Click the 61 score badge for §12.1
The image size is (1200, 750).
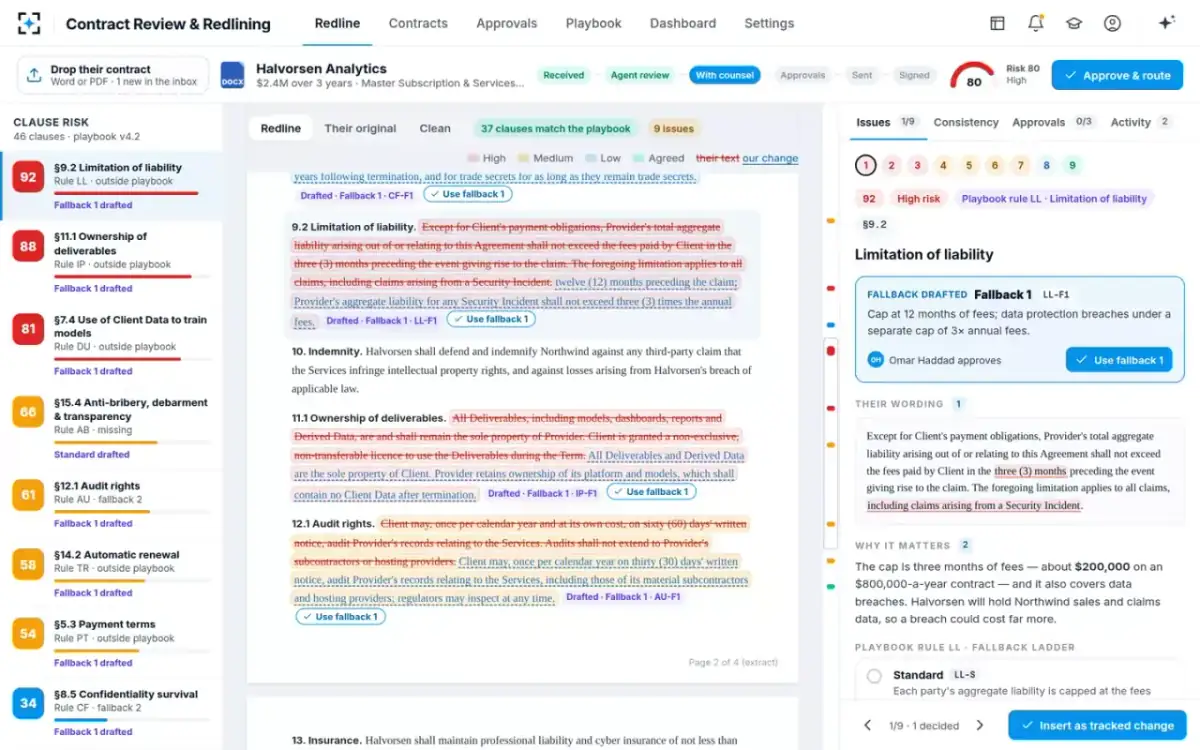(28, 494)
